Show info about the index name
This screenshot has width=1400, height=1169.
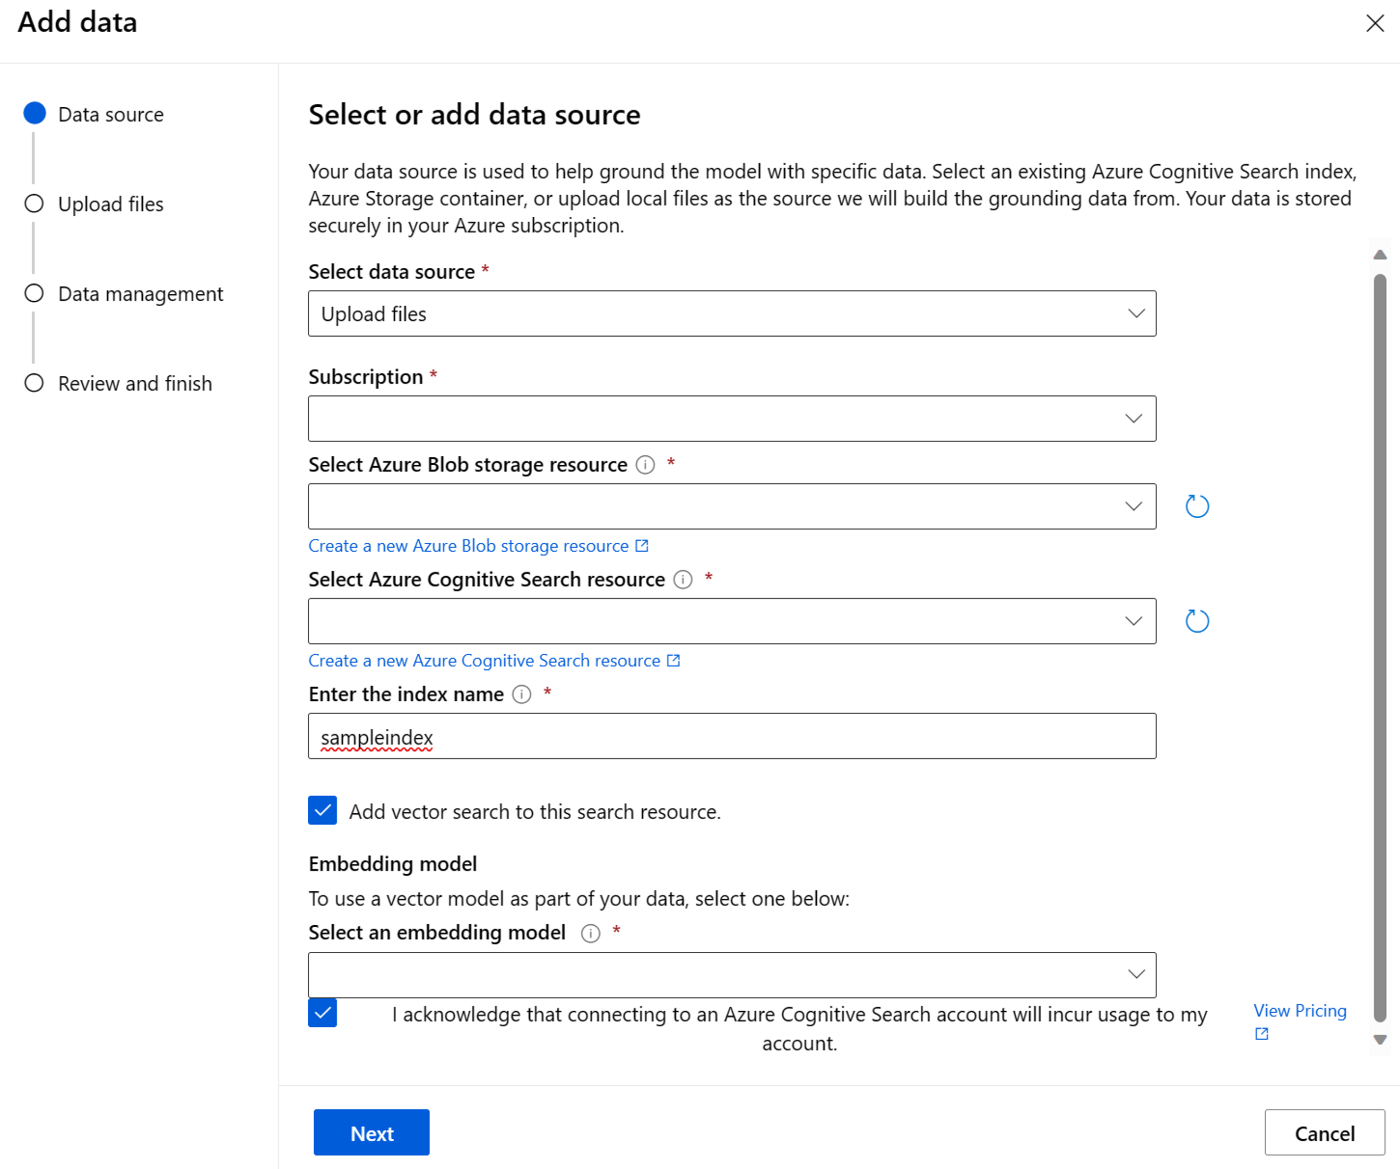[522, 695]
